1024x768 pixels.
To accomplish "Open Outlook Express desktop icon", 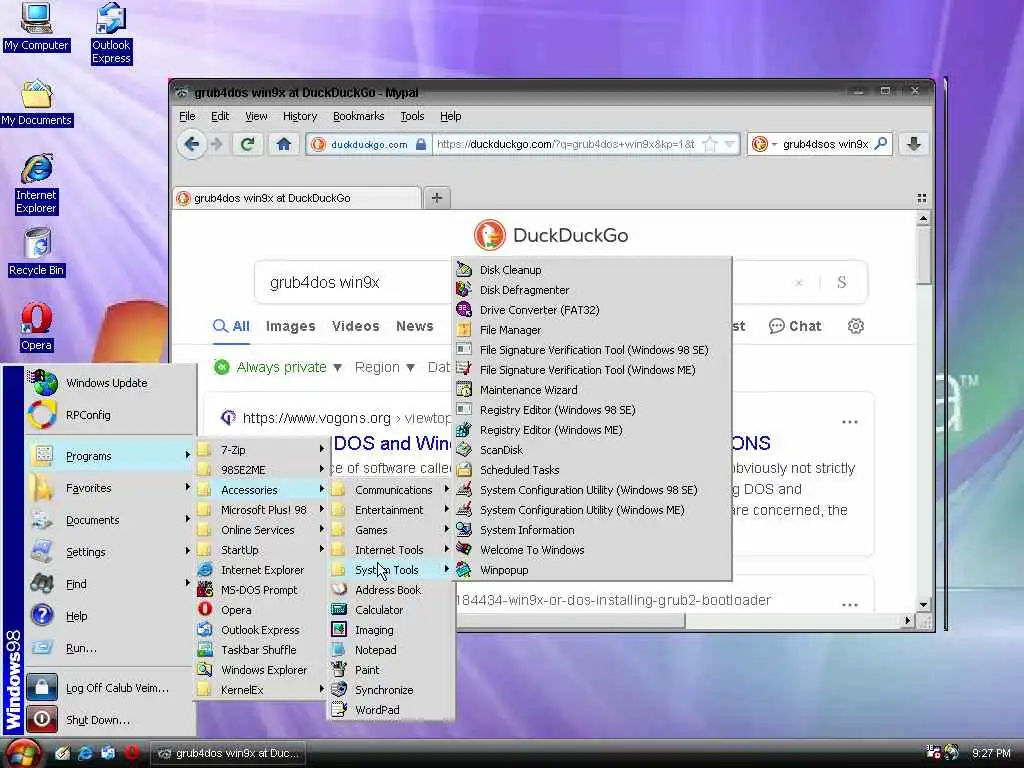I will click(x=111, y=33).
